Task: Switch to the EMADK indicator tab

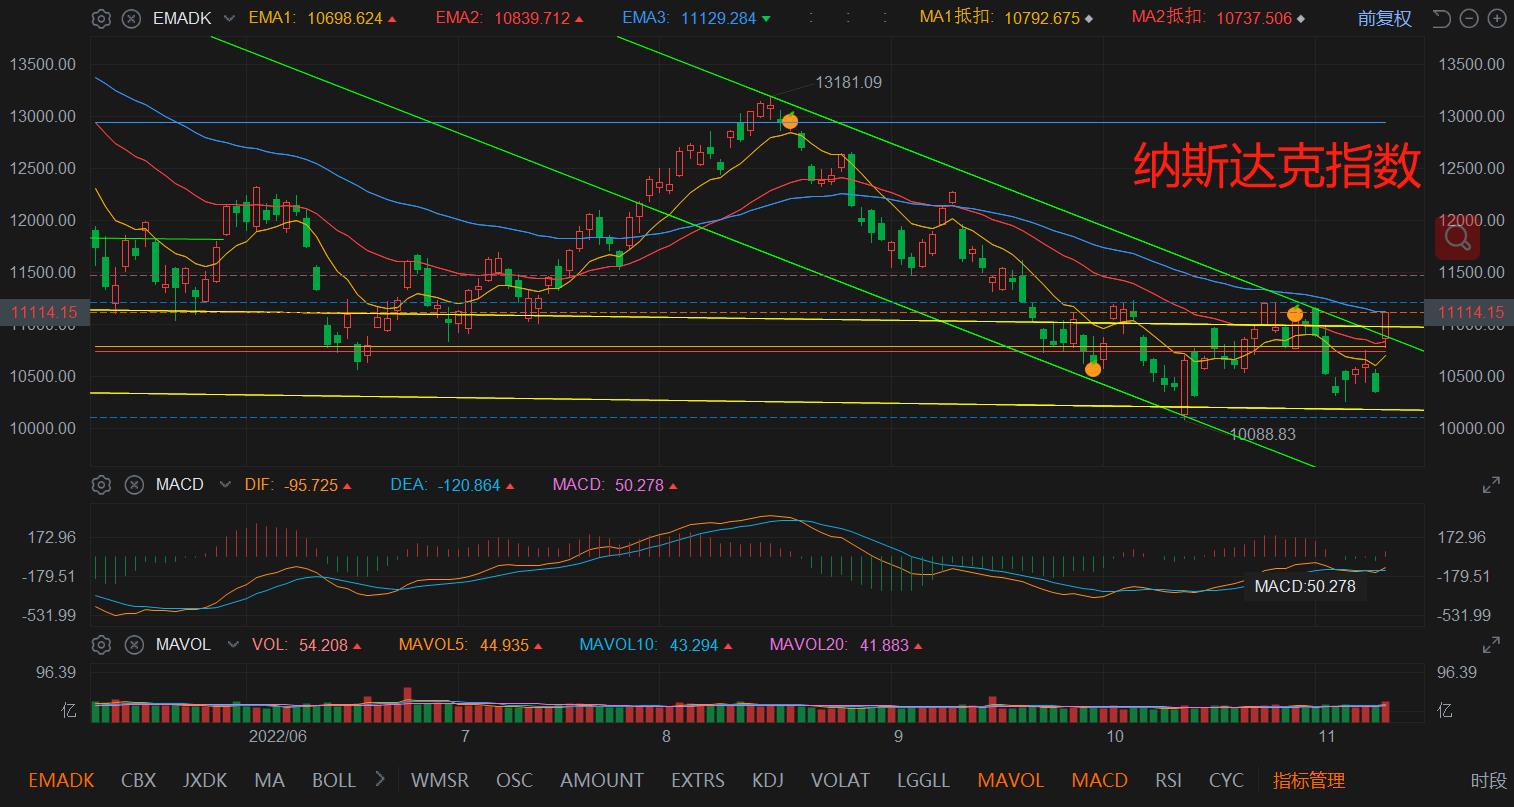Action: pyautogui.click(x=62, y=780)
